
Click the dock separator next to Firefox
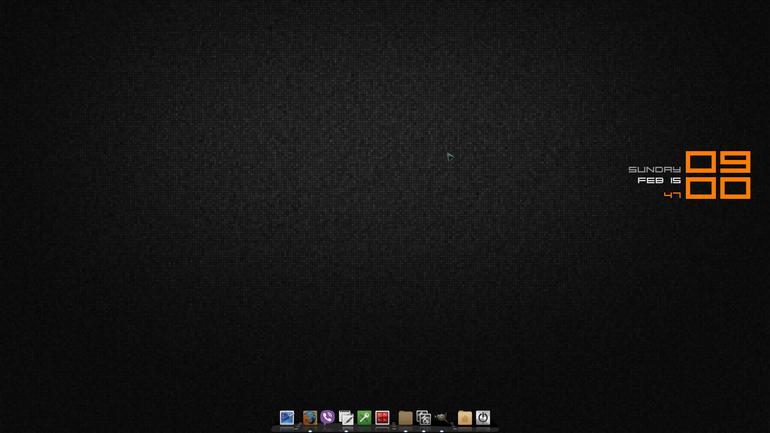click(299, 424)
